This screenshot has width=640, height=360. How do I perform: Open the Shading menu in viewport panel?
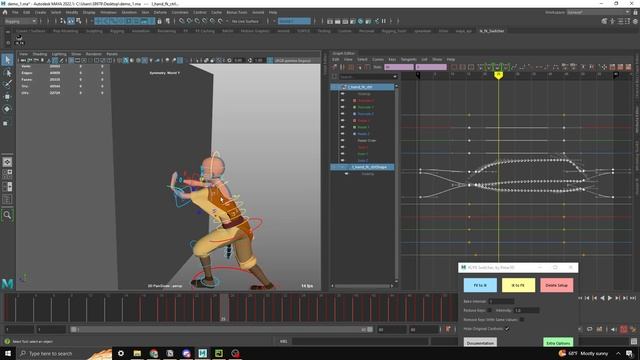[x=40, y=54]
